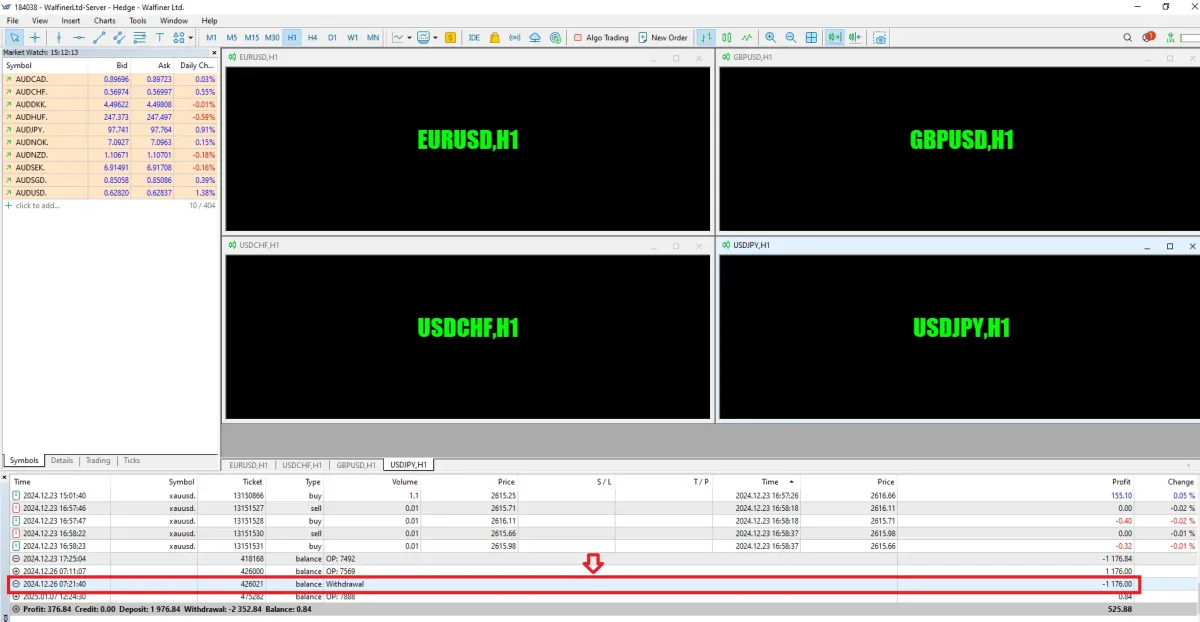Open the Market shopping bag icon
The image size is (1200, 622).
[x=494, y=37]
